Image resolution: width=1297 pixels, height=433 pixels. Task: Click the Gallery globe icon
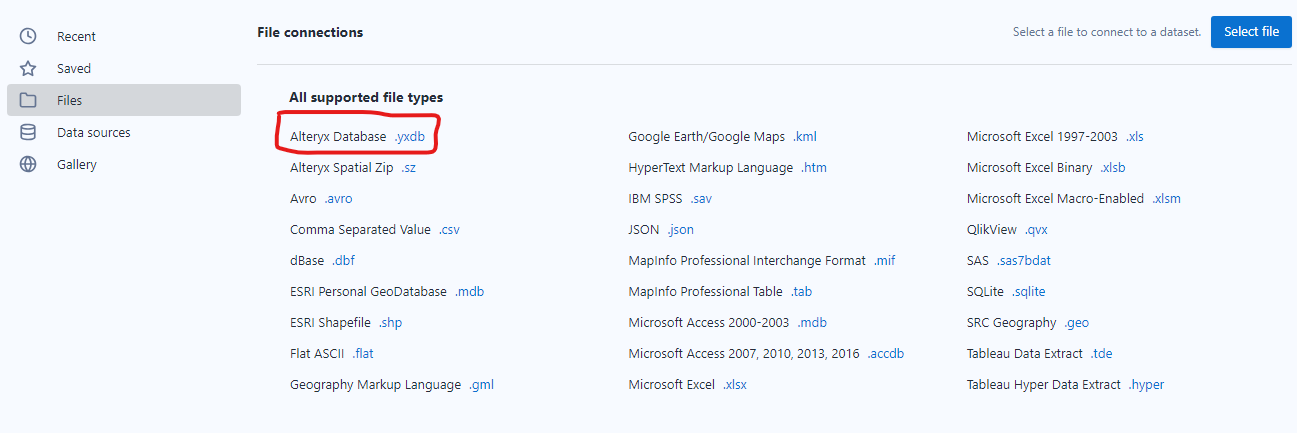coord(28,164)
